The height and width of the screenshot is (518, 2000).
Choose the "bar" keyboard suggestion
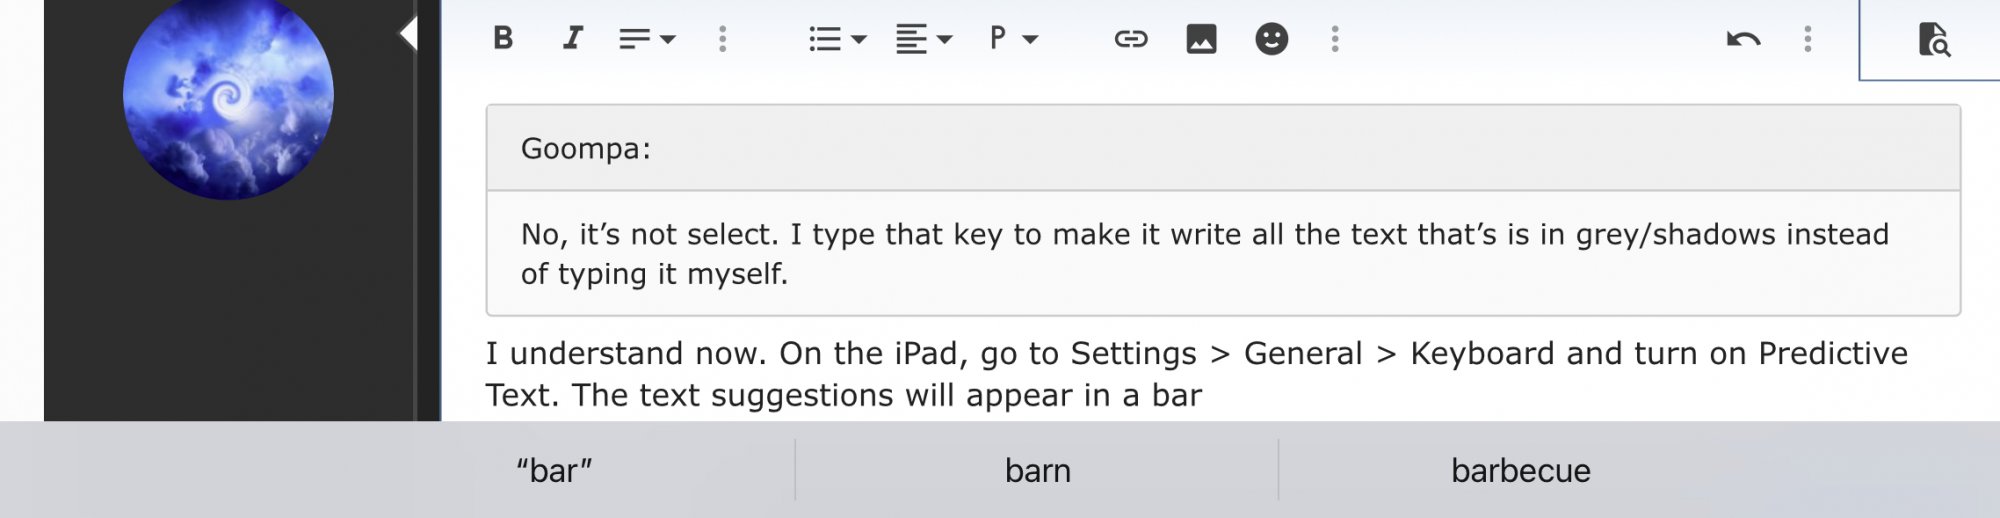point(554,470)
